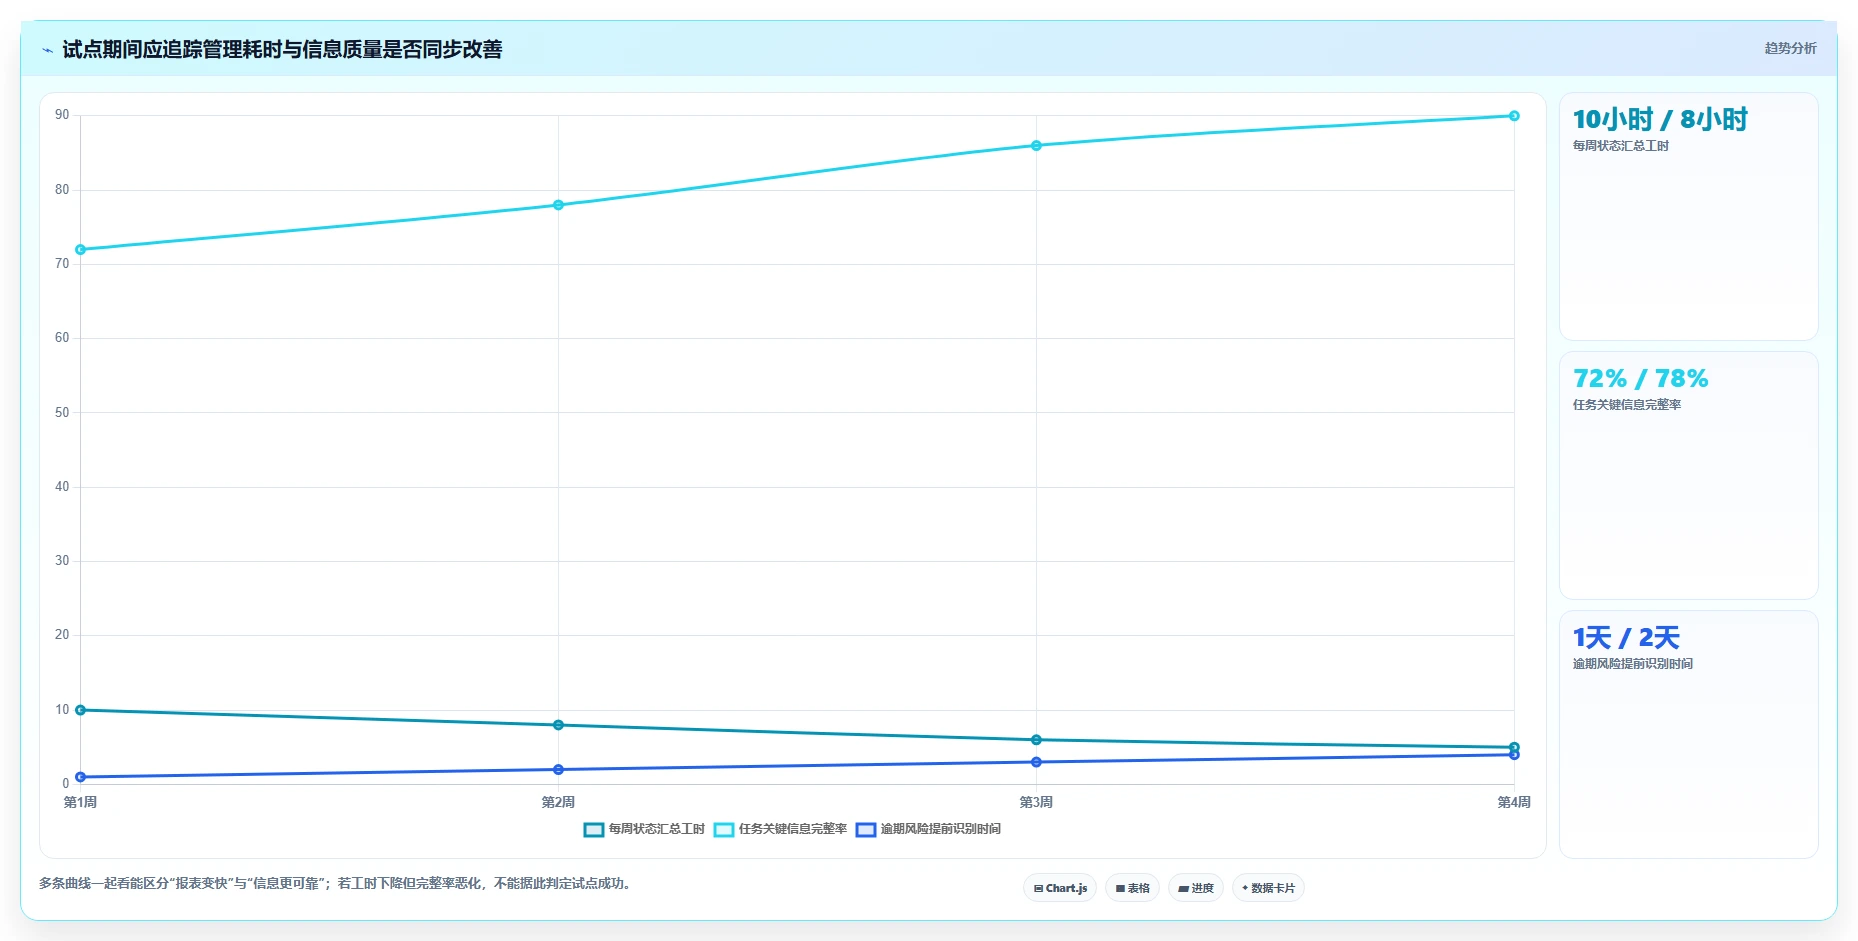Click the trend icon beside the header title
This screenshot has height=941, width=1858.
pos(47,50)
